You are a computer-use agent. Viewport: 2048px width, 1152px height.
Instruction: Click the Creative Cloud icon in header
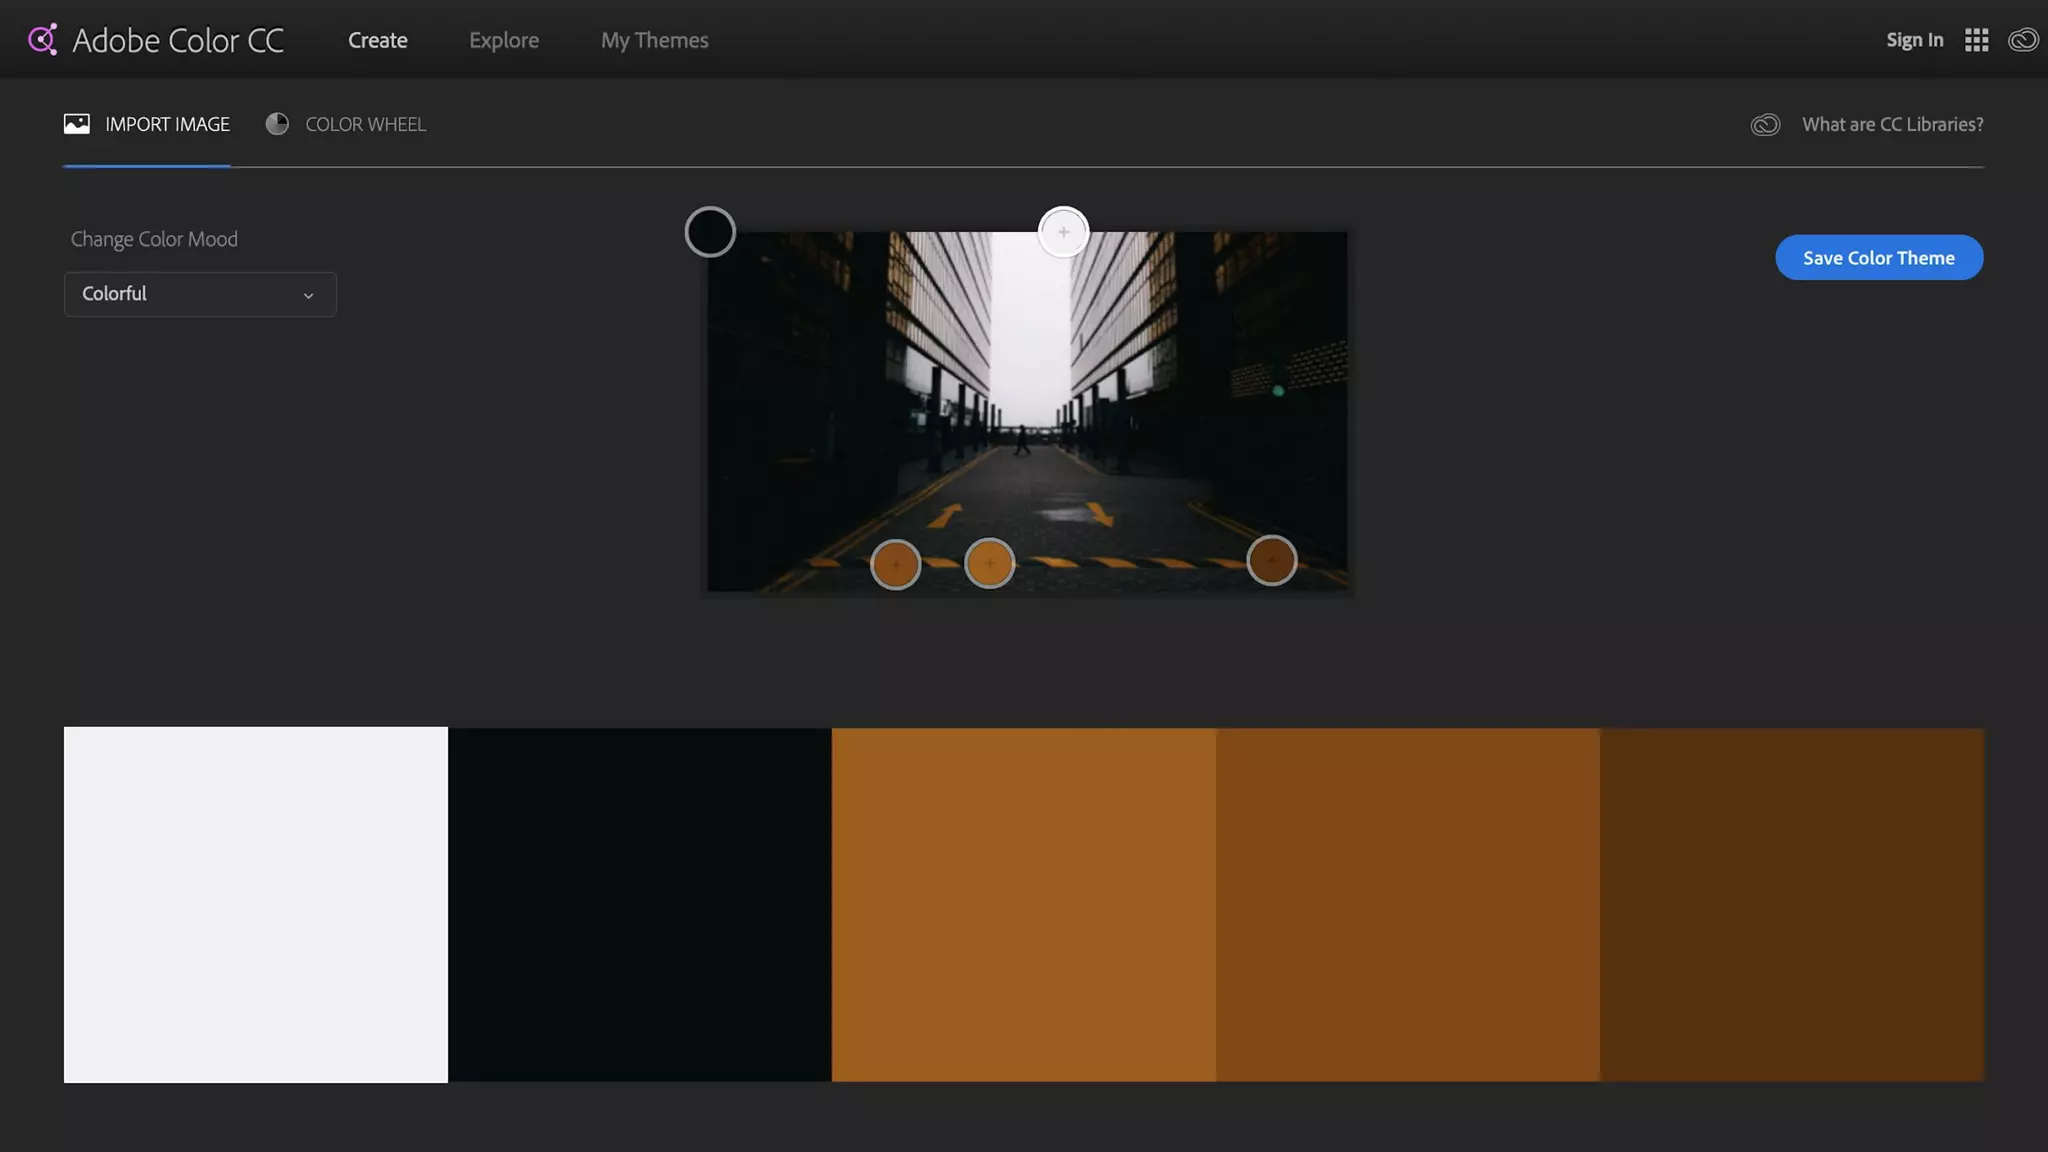click(2023, 40)
